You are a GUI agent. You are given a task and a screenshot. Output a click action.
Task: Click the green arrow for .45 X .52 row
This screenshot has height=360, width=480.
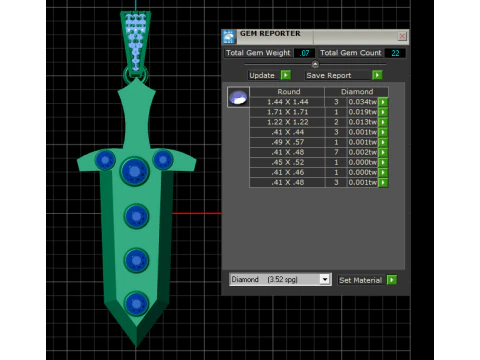click(383, 162)
